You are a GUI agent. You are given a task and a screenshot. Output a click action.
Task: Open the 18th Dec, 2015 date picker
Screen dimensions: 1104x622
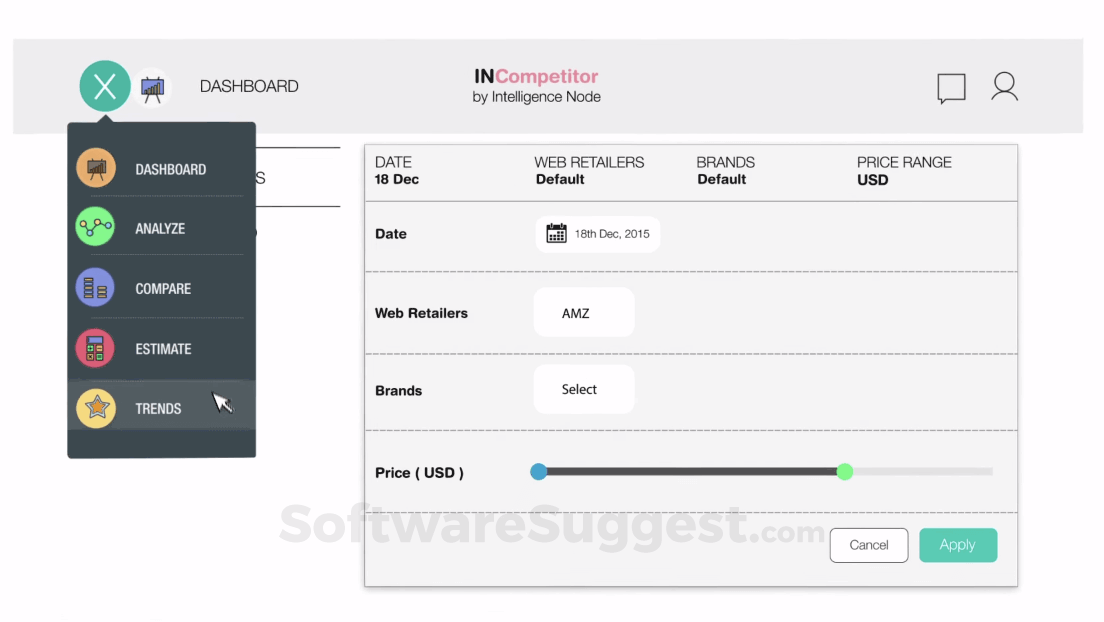coord(598,234)
